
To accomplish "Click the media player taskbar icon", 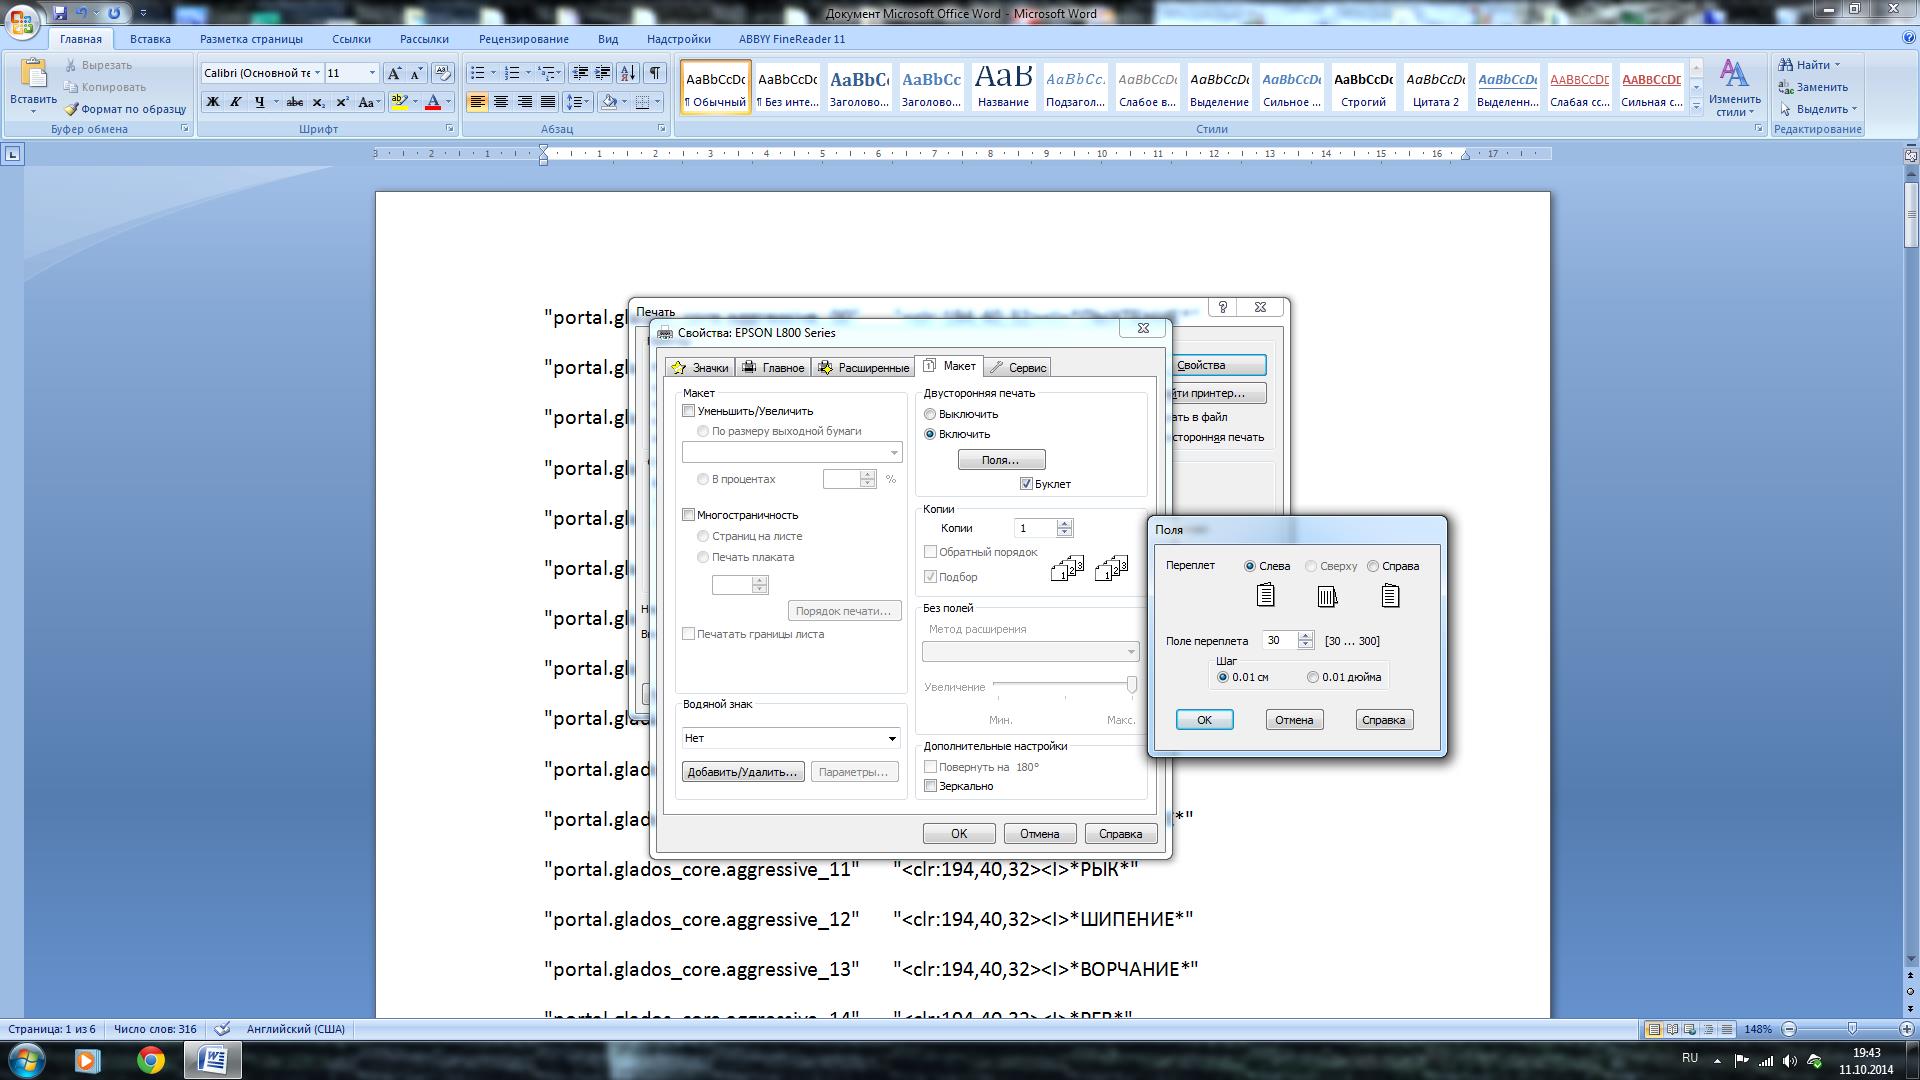I will click(87, 1060).
